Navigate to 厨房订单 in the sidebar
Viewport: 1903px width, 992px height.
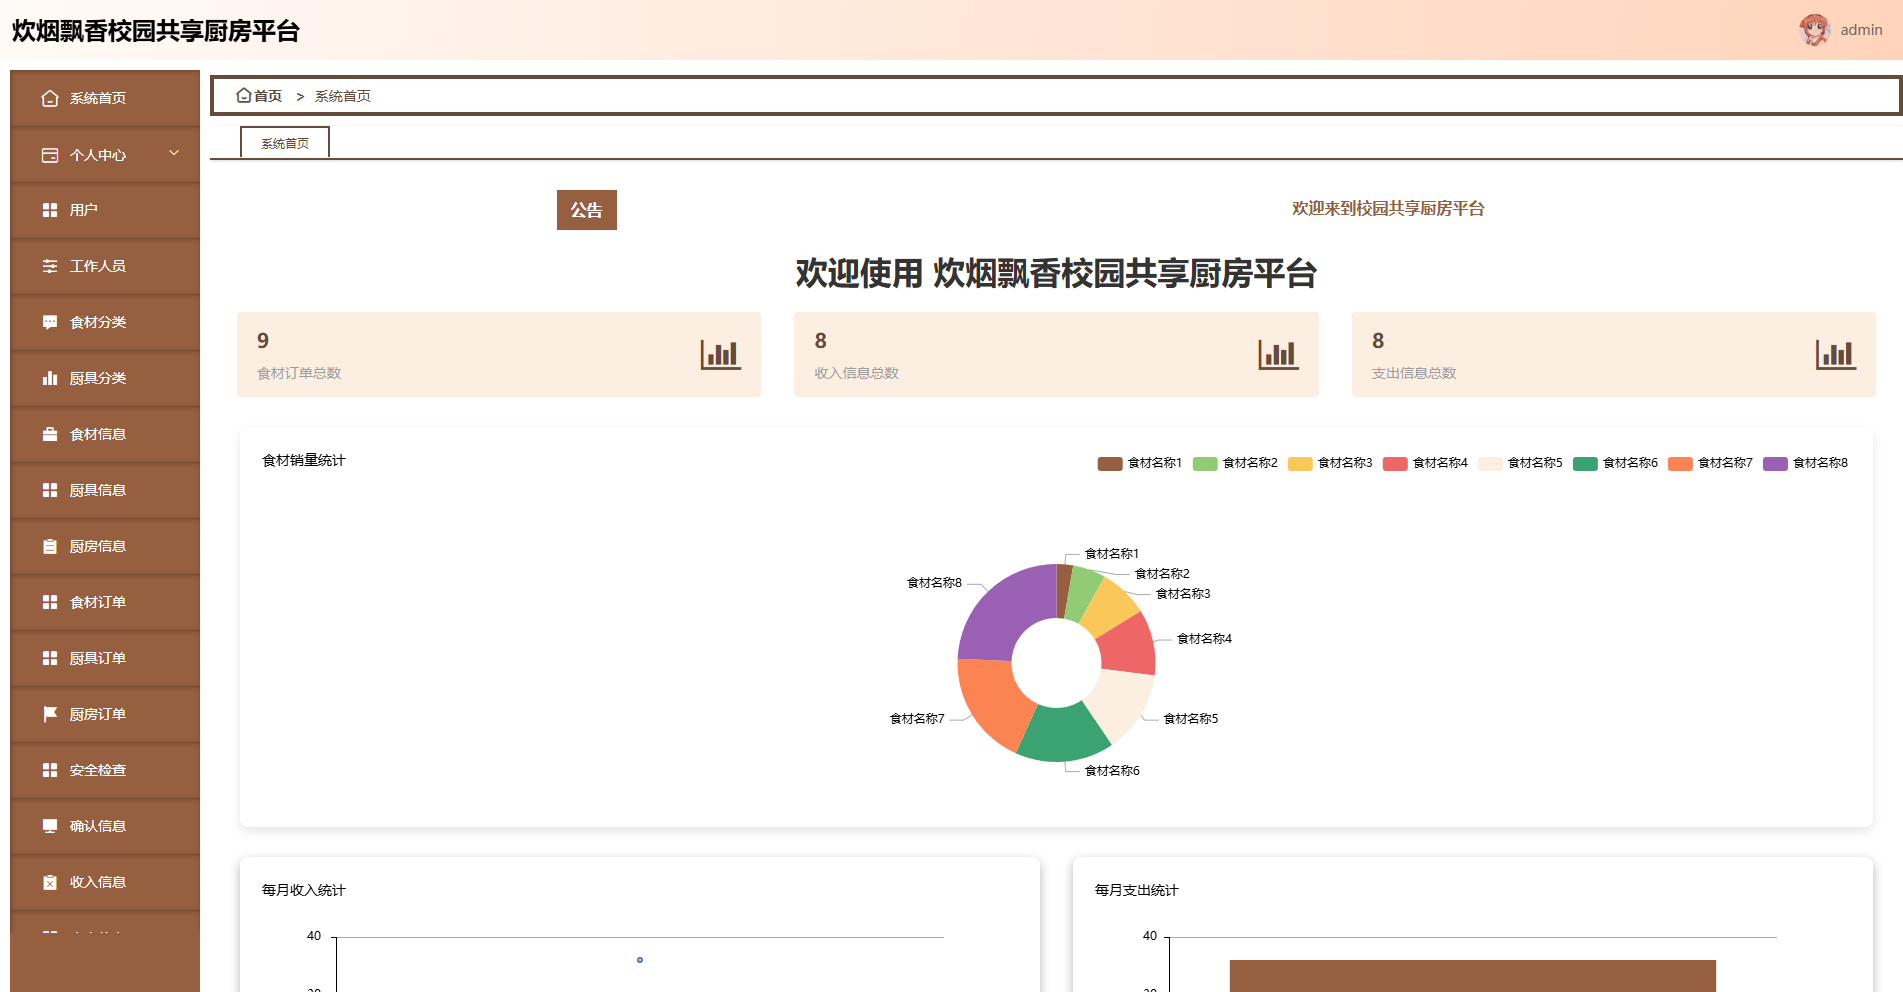click(105, 714)
